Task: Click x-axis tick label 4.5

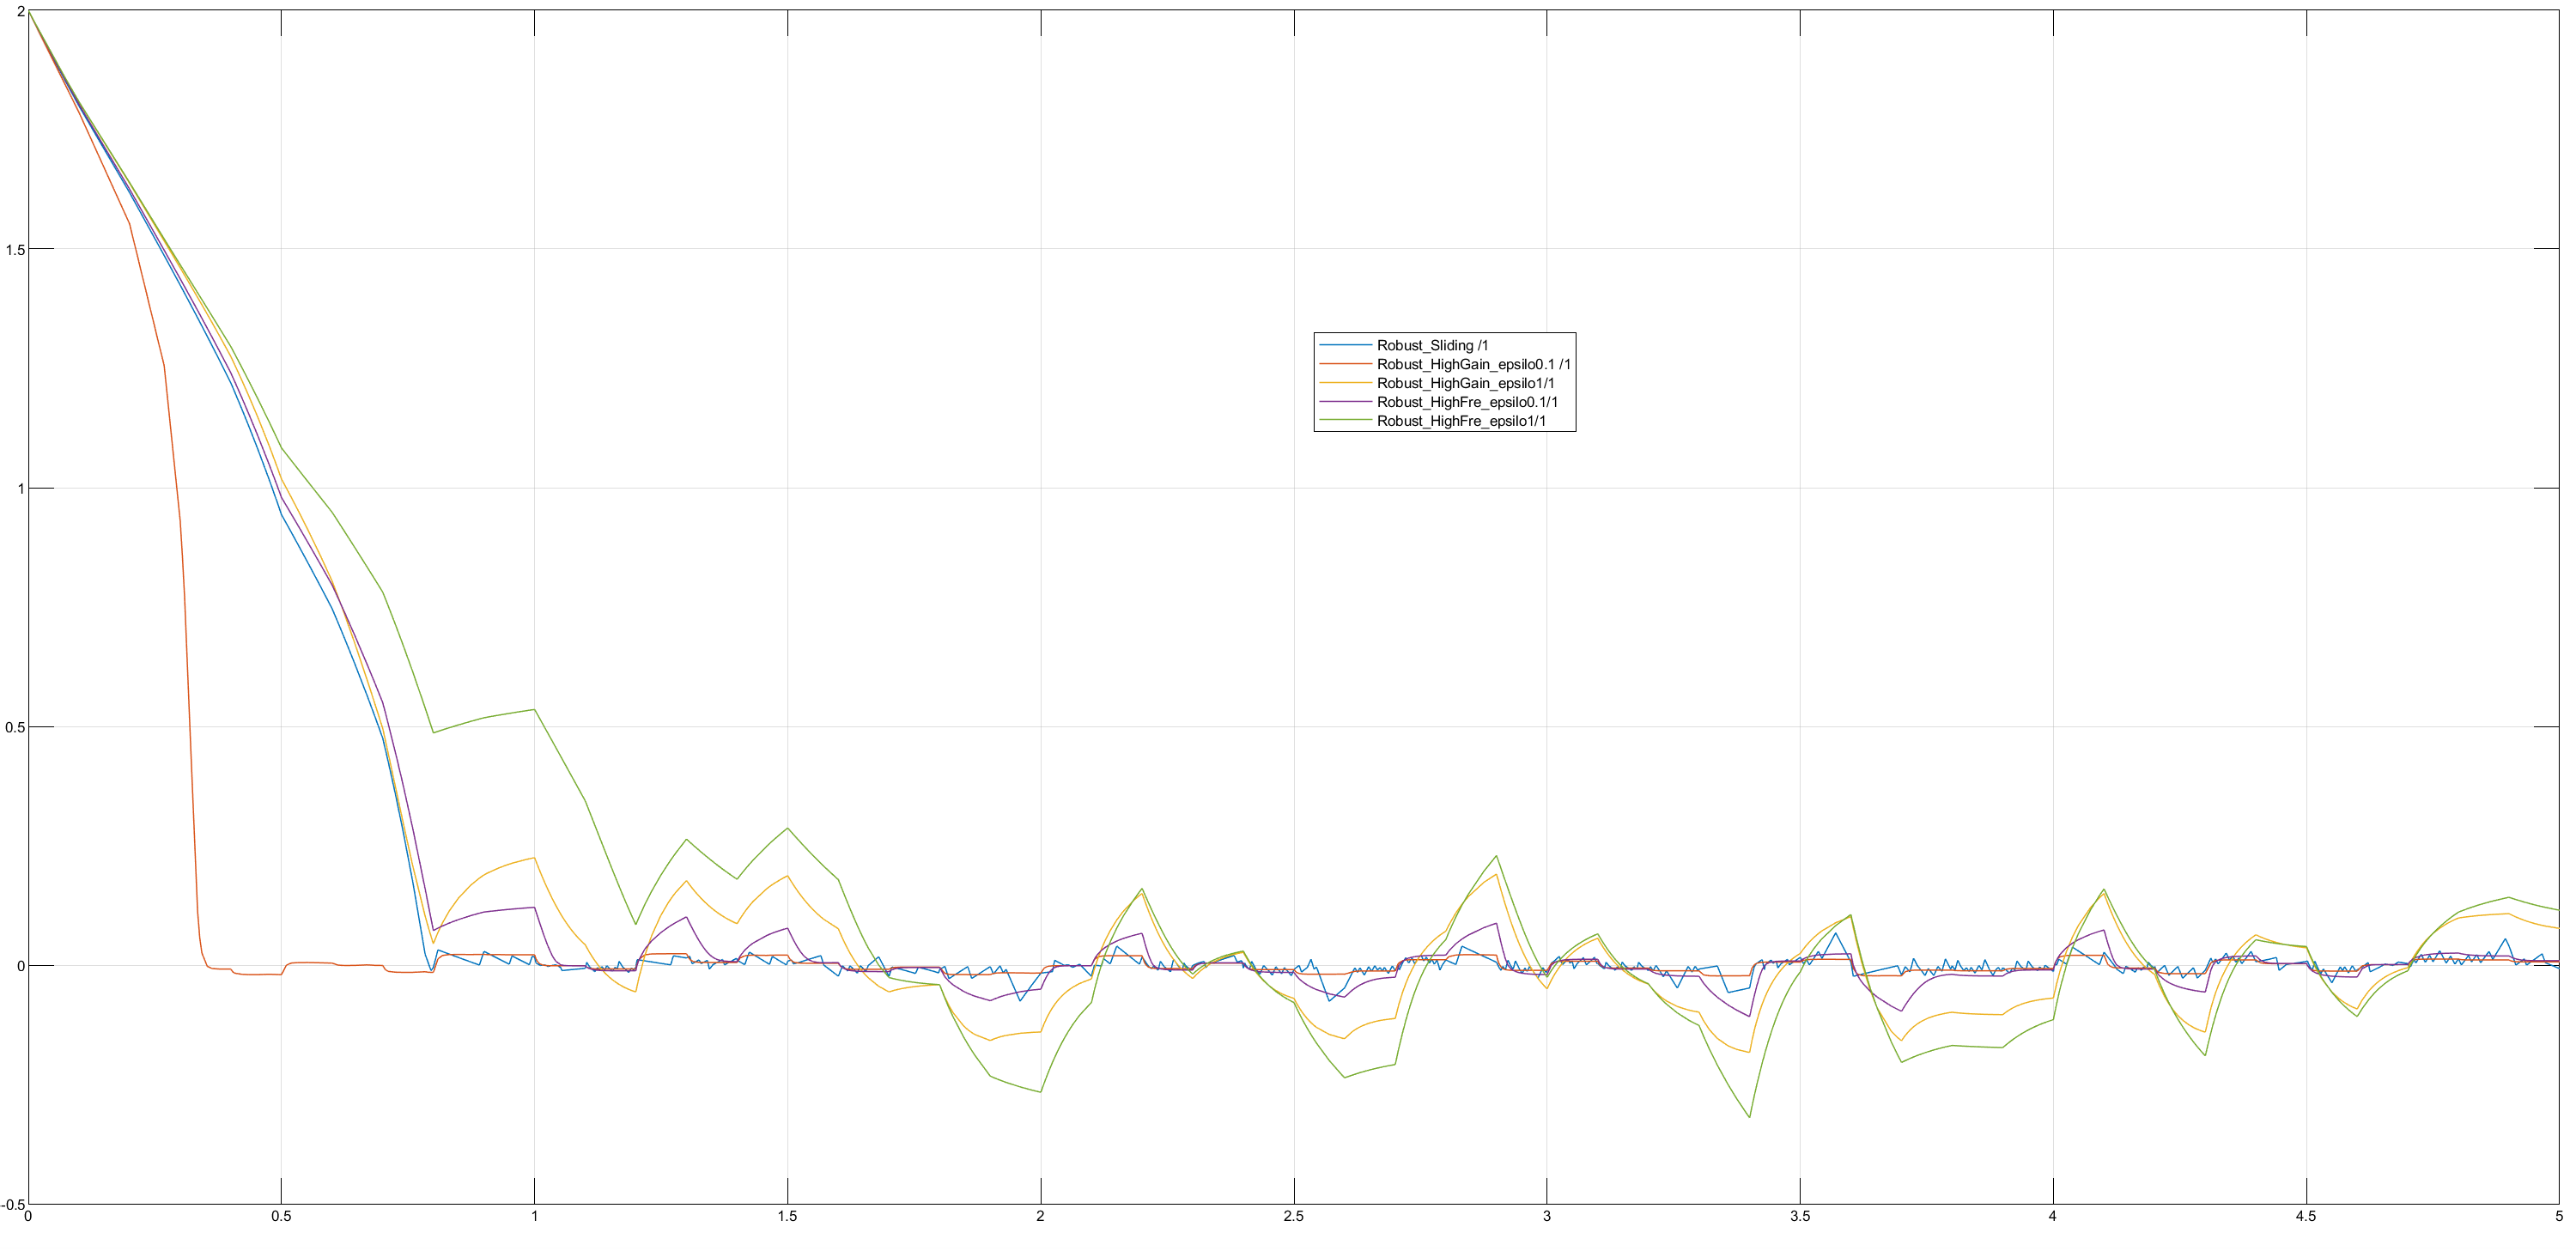Action: click(x=2305, y=1217)
